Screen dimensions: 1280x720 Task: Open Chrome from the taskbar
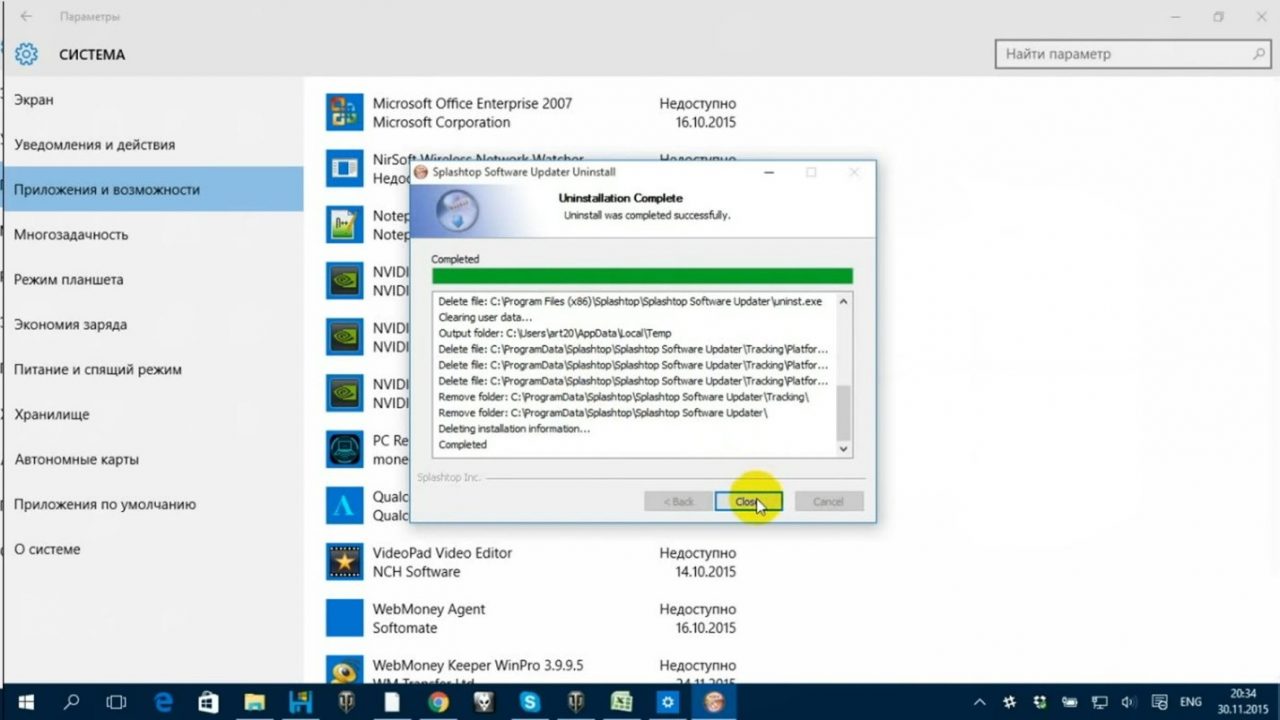437,703
